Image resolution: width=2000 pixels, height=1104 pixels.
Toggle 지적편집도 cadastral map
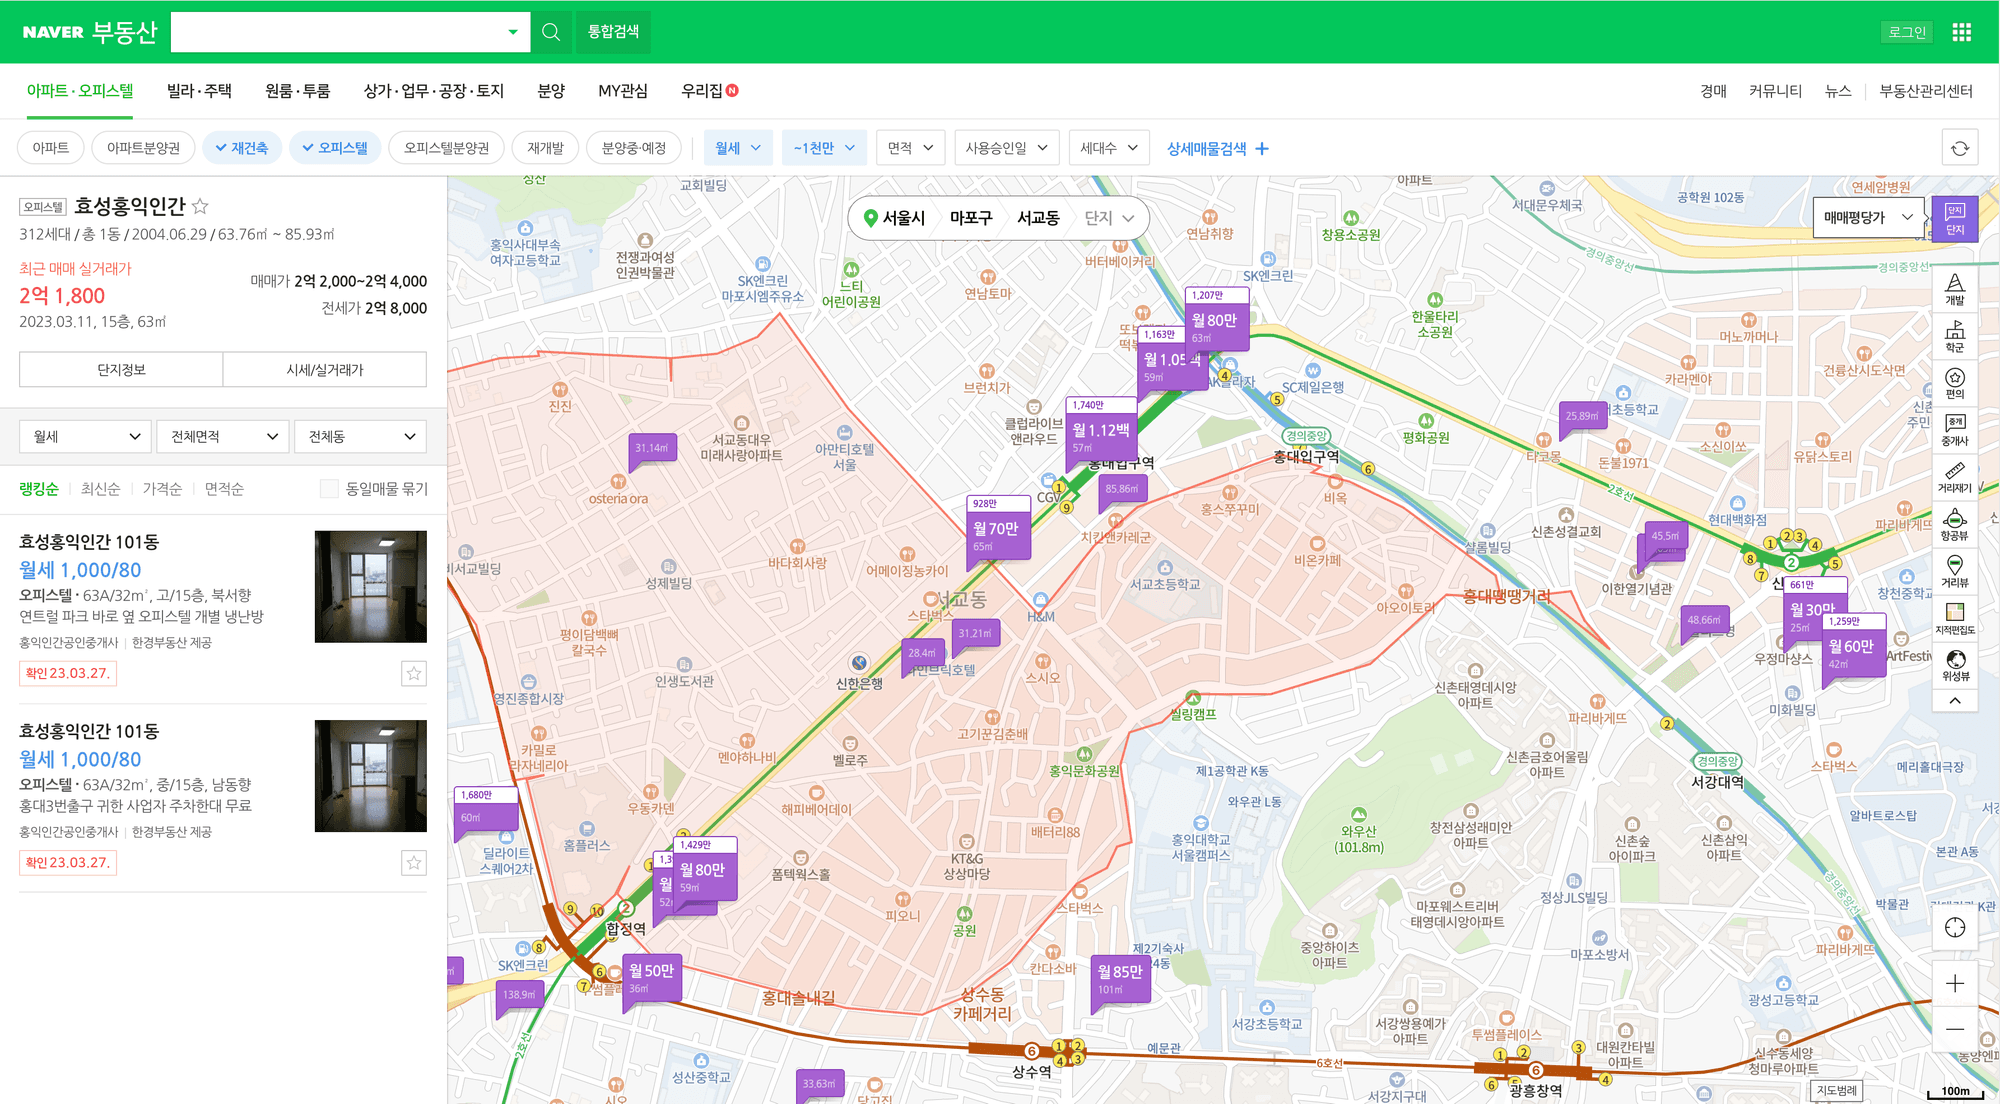coord(1955,618)
